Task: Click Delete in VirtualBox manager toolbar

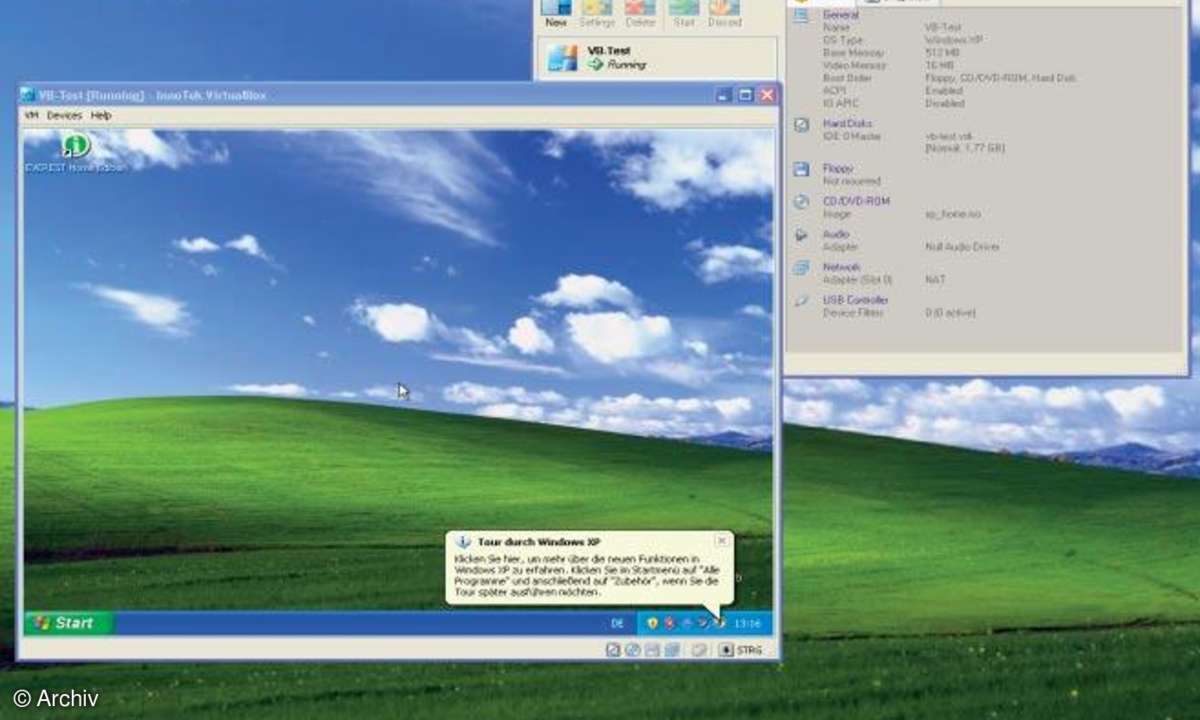Action: 640,14
